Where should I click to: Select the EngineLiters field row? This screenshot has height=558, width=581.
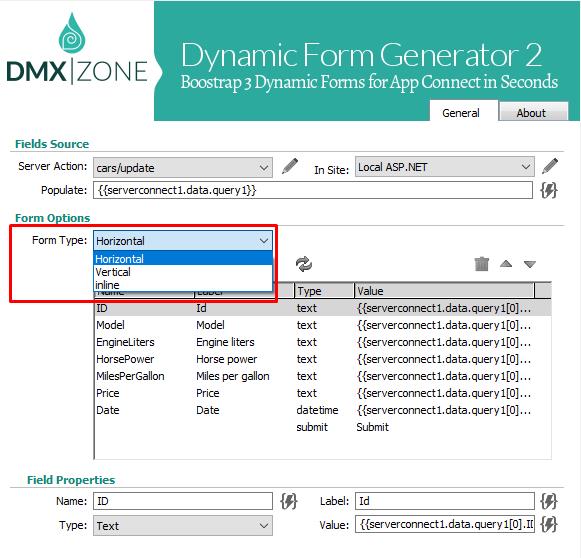[x=322, y=342]
